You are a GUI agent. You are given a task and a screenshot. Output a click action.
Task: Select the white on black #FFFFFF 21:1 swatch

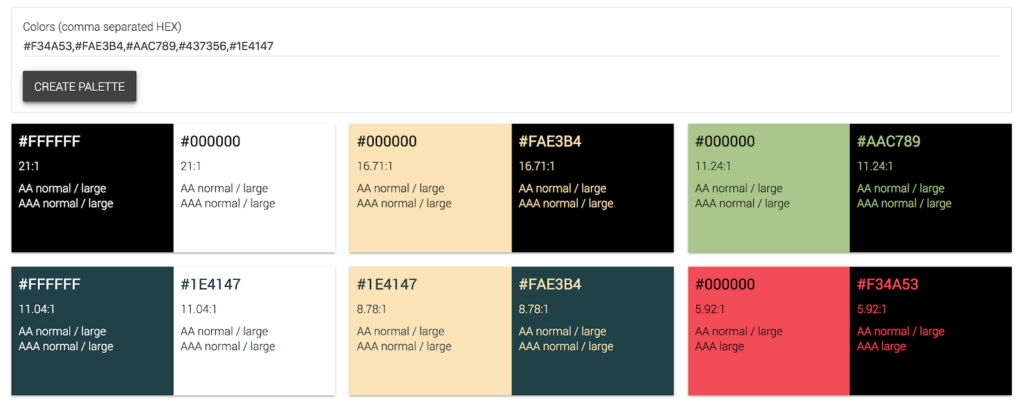click(x=93, y=188)
